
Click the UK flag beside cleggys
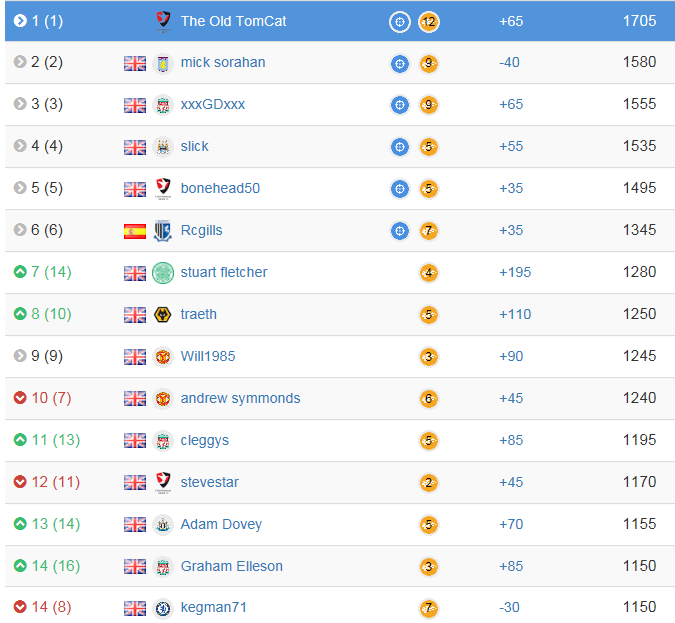[x=135, y=441]
